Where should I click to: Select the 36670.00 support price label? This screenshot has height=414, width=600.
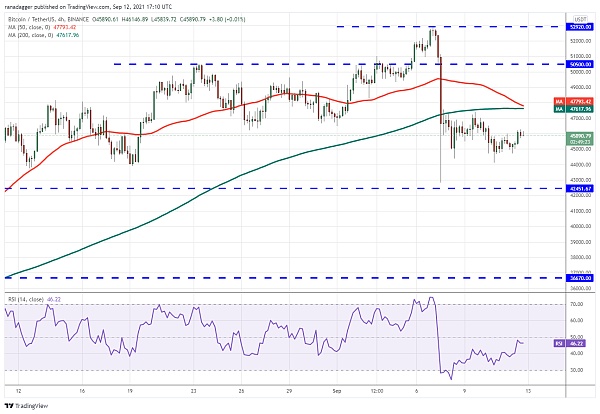[580, 278]
